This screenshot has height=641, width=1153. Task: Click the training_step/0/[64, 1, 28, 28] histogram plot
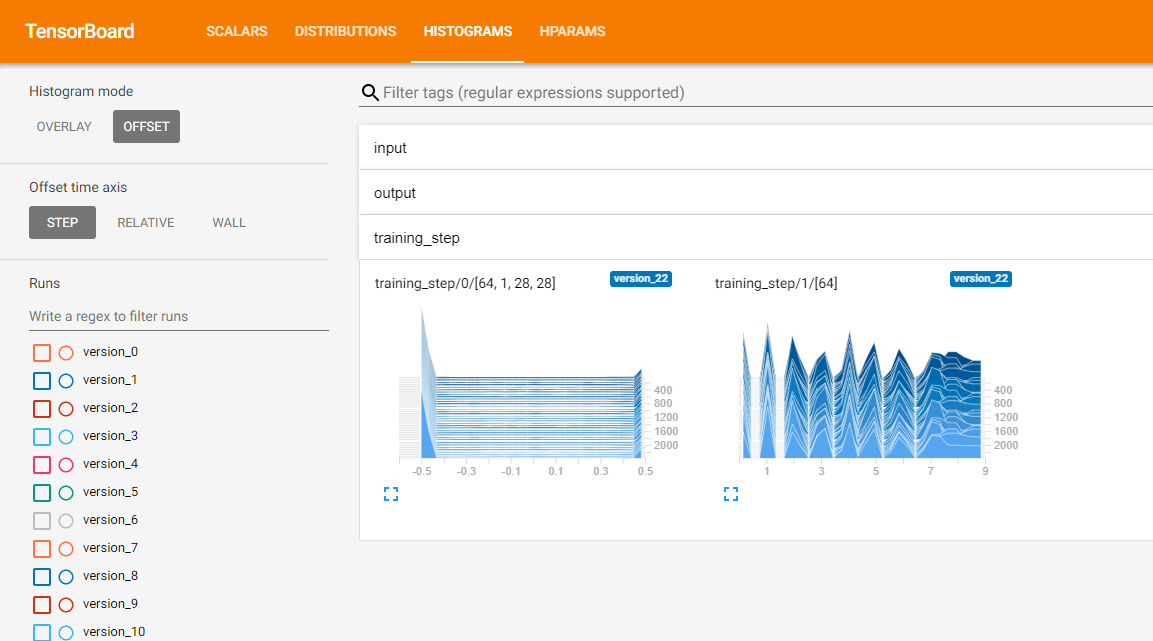[x=533, y=393]
